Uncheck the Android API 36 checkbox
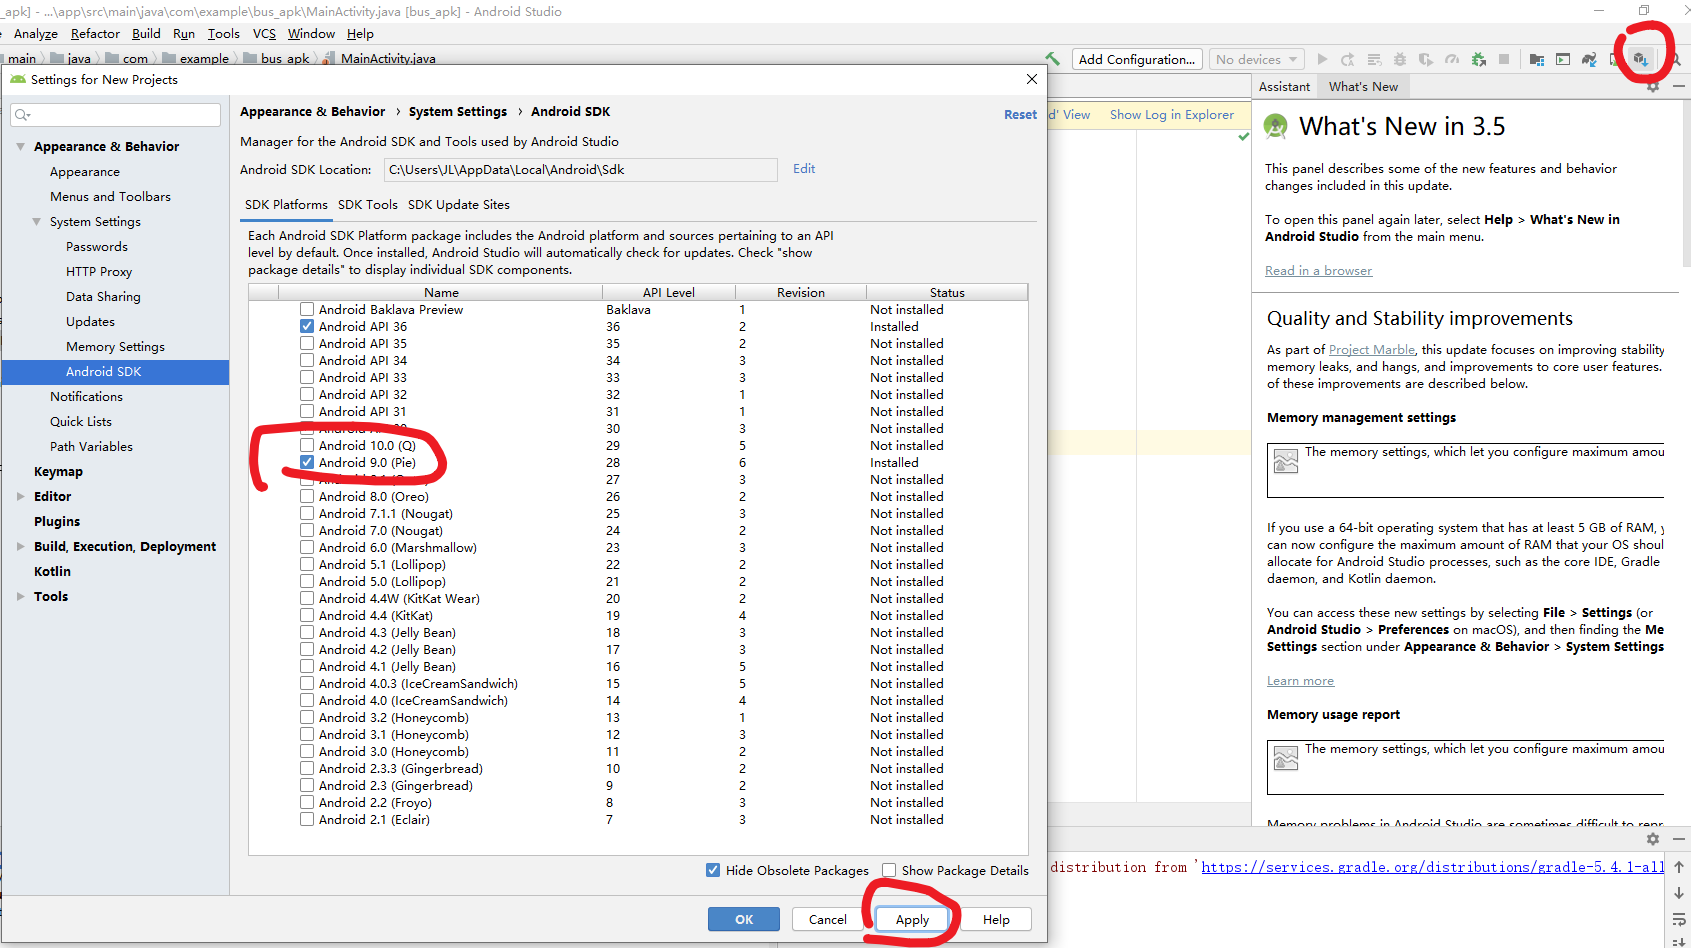The image size is (1691, 948). click(x=307, y=326)
